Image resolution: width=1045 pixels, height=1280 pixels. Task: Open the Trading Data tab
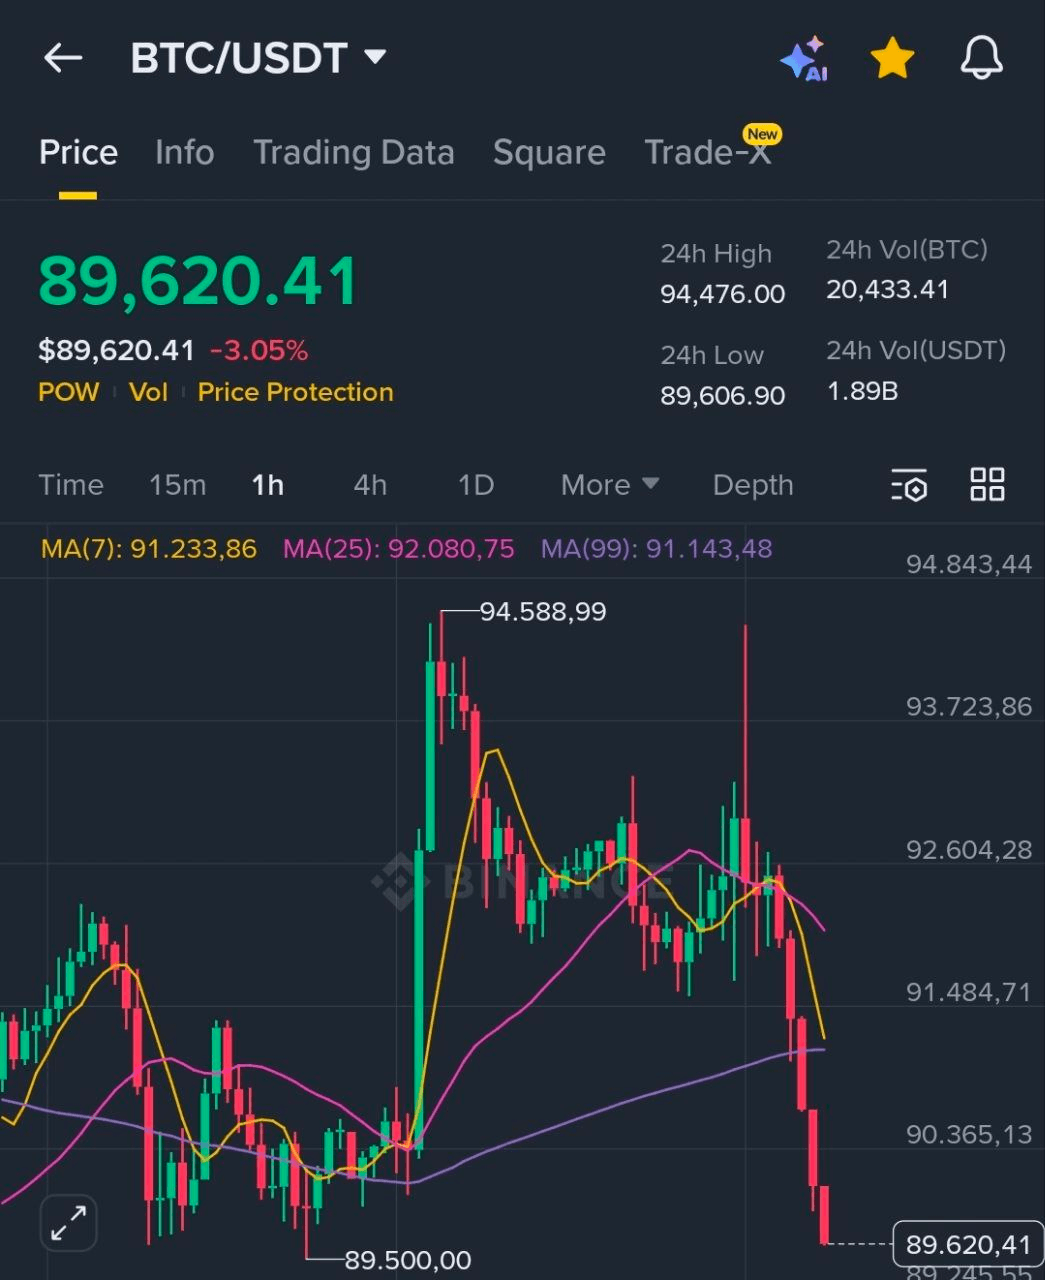tap(353, 153)
